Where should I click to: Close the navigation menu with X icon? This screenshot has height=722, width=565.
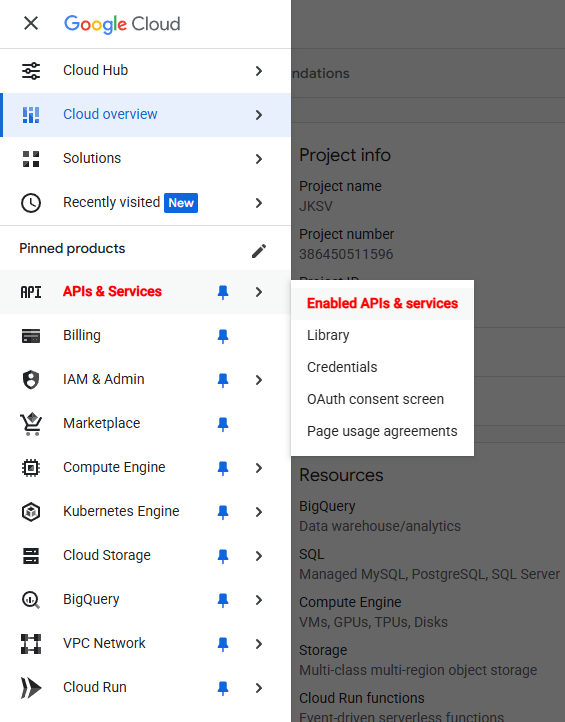[31, 23]
